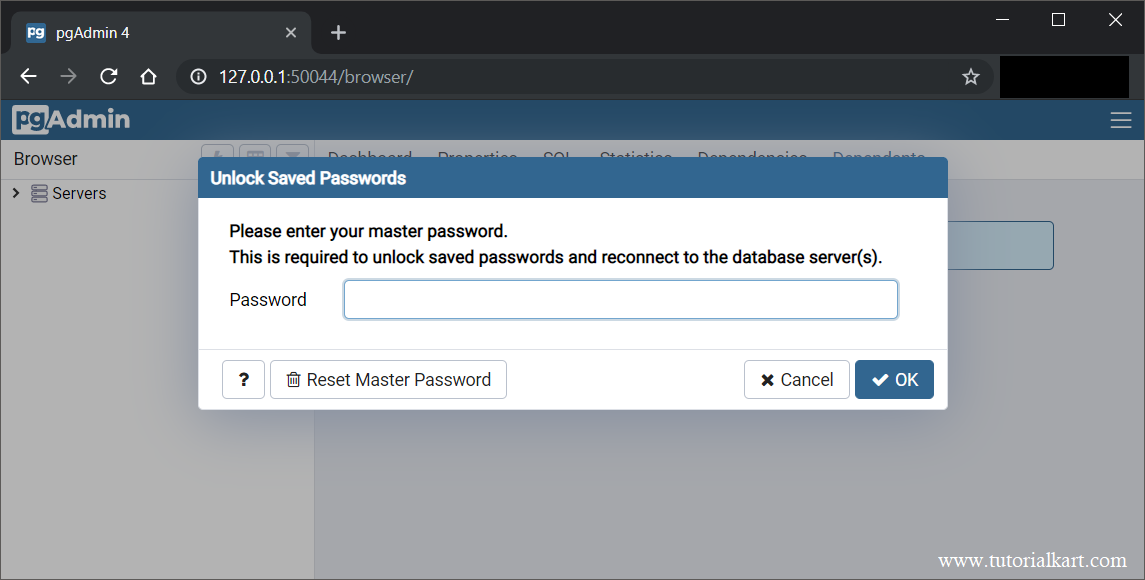Click the back navigation arrow
Image resolution: width=1145 pixels, height=580 pixels.
coord(27,76)
